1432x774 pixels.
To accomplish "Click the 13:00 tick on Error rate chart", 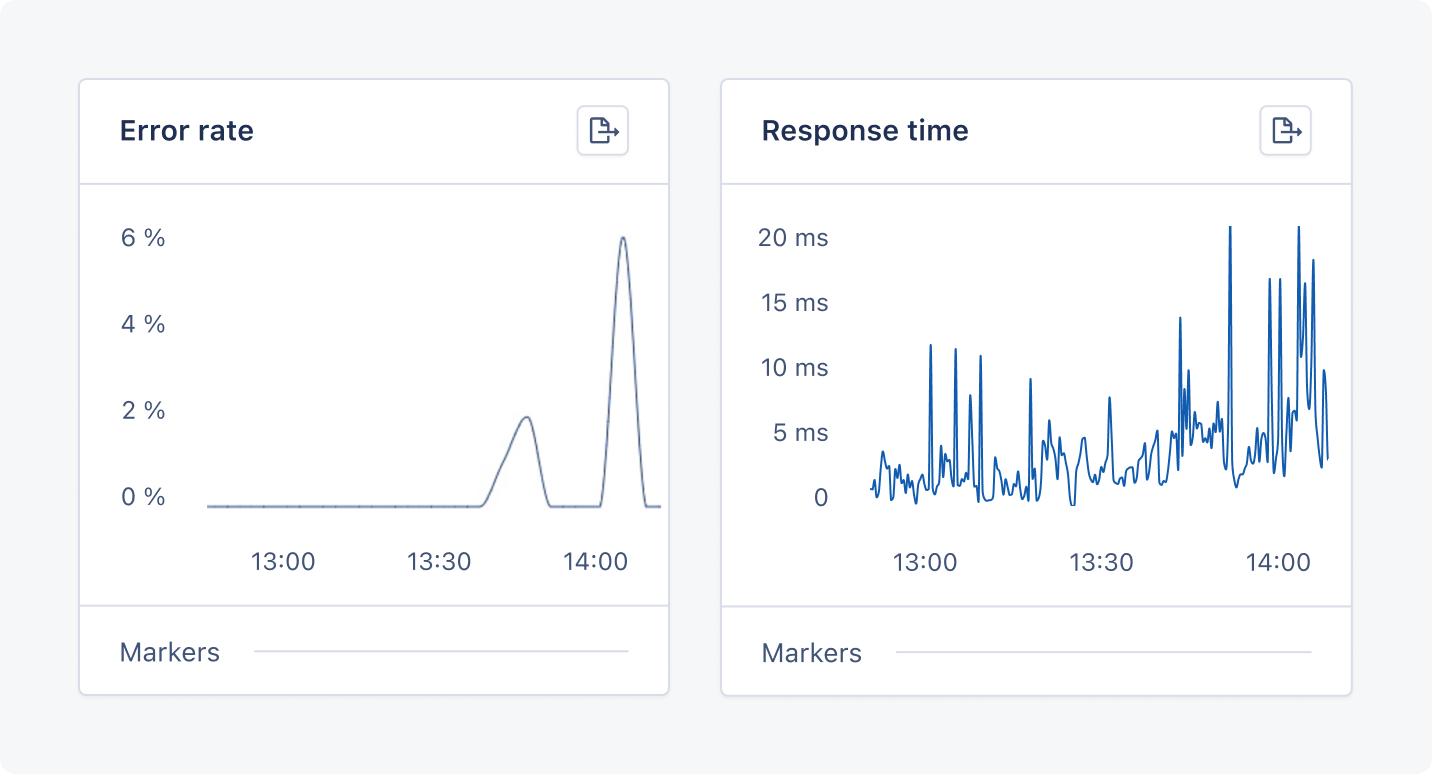I will (283, 561).
